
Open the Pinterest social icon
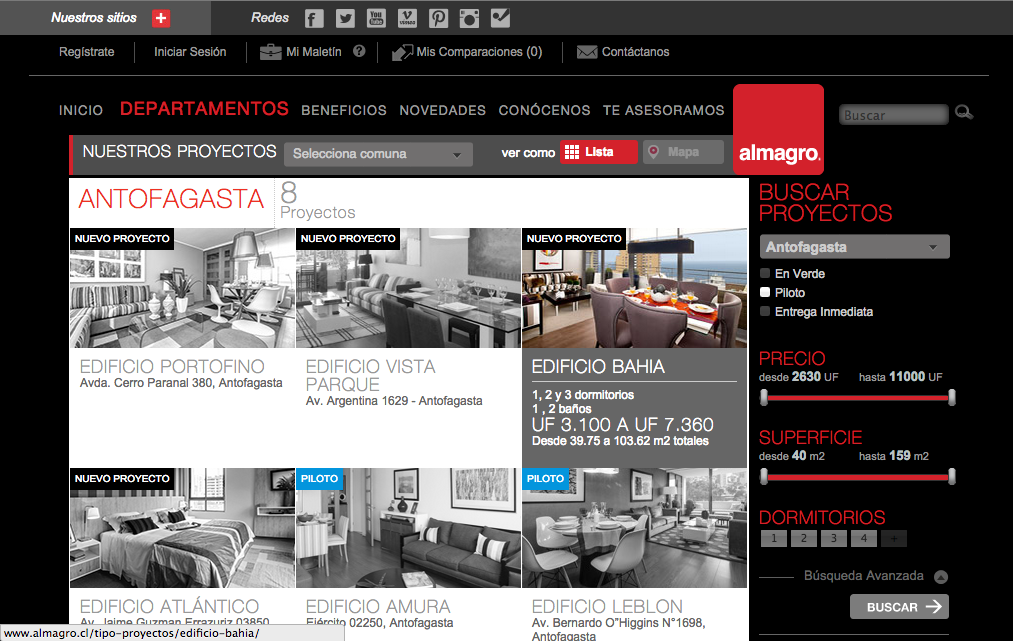(x=438, y=19)
